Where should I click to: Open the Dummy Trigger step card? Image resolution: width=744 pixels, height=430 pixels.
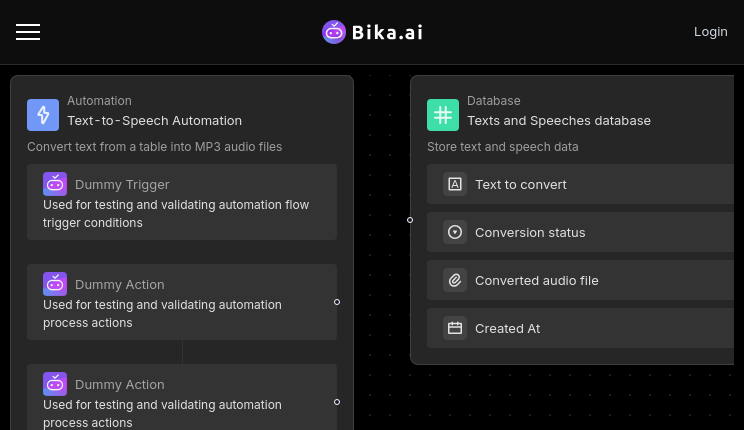182,202
